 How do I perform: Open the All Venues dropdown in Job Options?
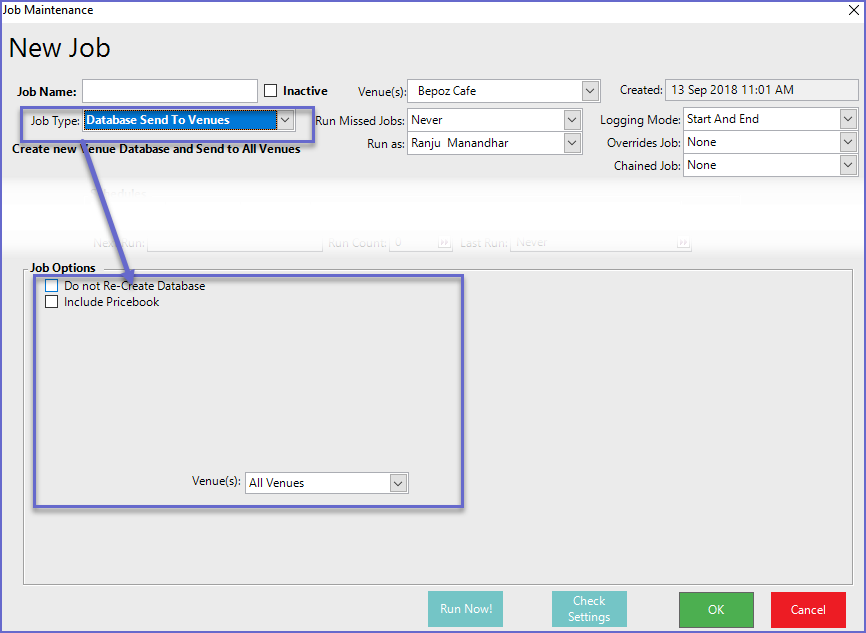click(x=398, y=483)
